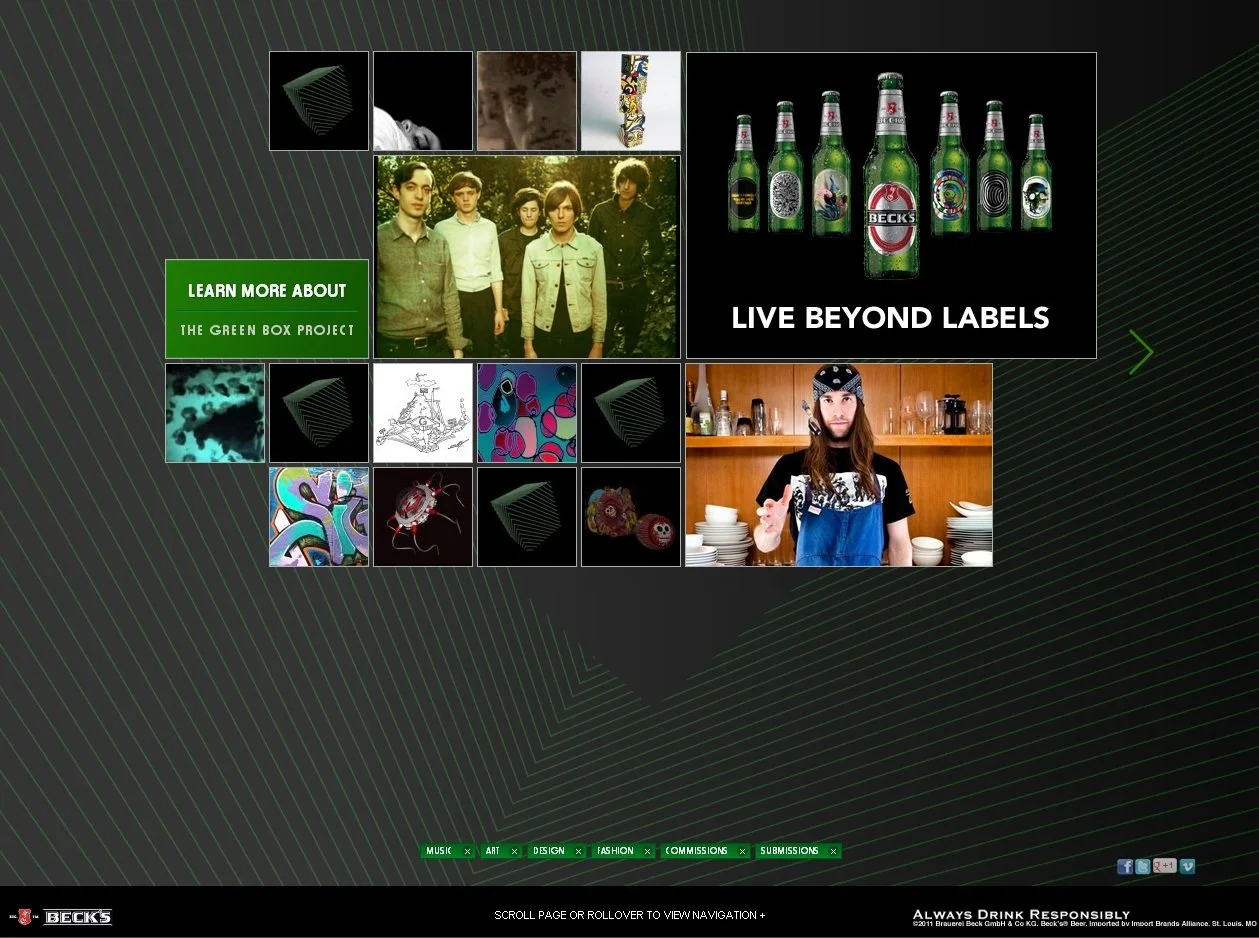The height and width of the screenshot is (938, 1259).
Task: Remove the Design filter with its x
Action: 577,852
